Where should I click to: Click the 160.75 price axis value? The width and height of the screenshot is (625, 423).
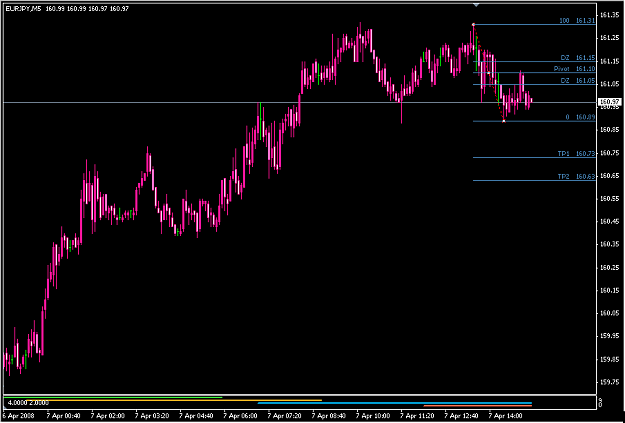point(608,153)
